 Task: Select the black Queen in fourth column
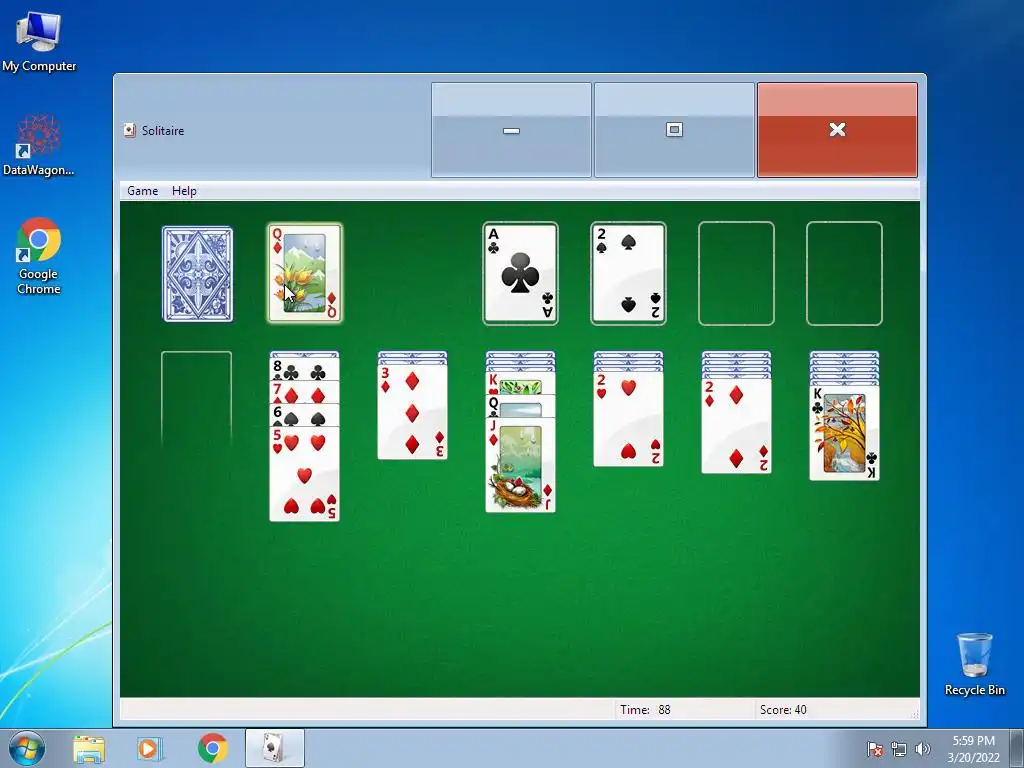(x=520, y=406)
